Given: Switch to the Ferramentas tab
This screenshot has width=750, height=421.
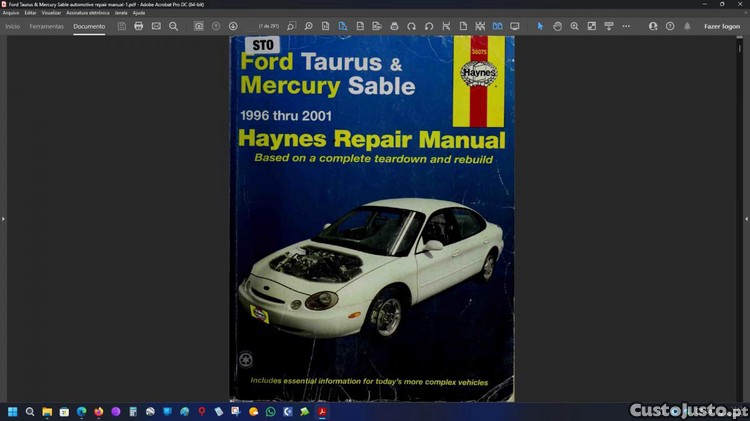Looking at the screenshot, I should click(x=46, y=26).
